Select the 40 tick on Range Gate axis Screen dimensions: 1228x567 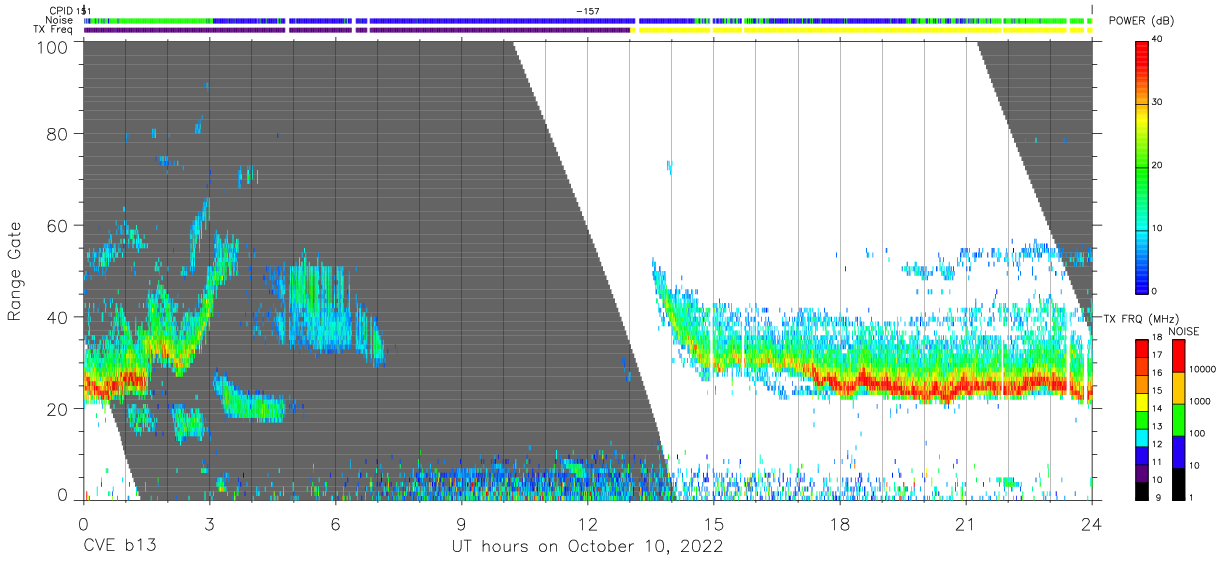point(59,317)
